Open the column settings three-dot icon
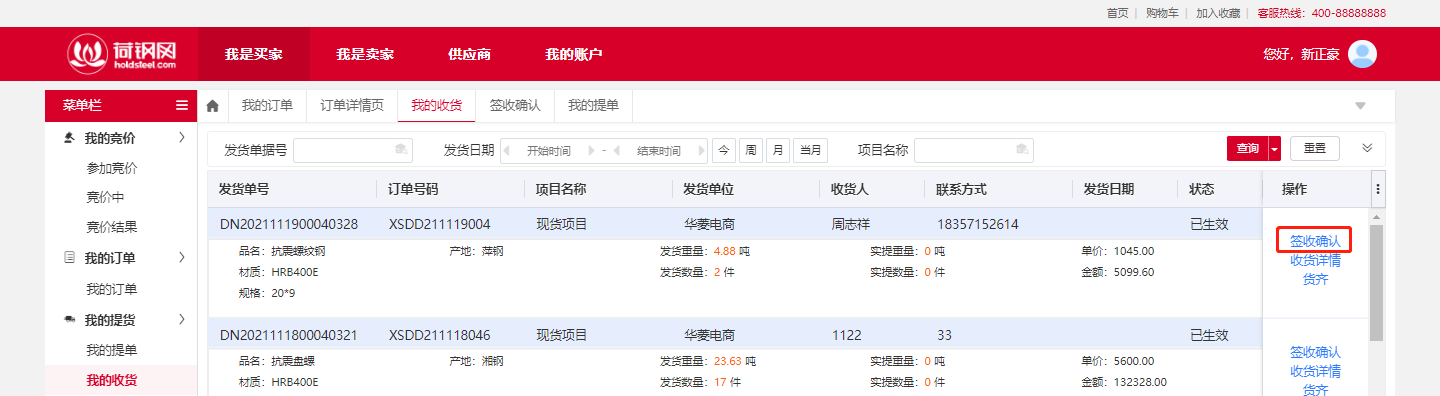This screenshot has height=396, width=1440. (1378, 189)
